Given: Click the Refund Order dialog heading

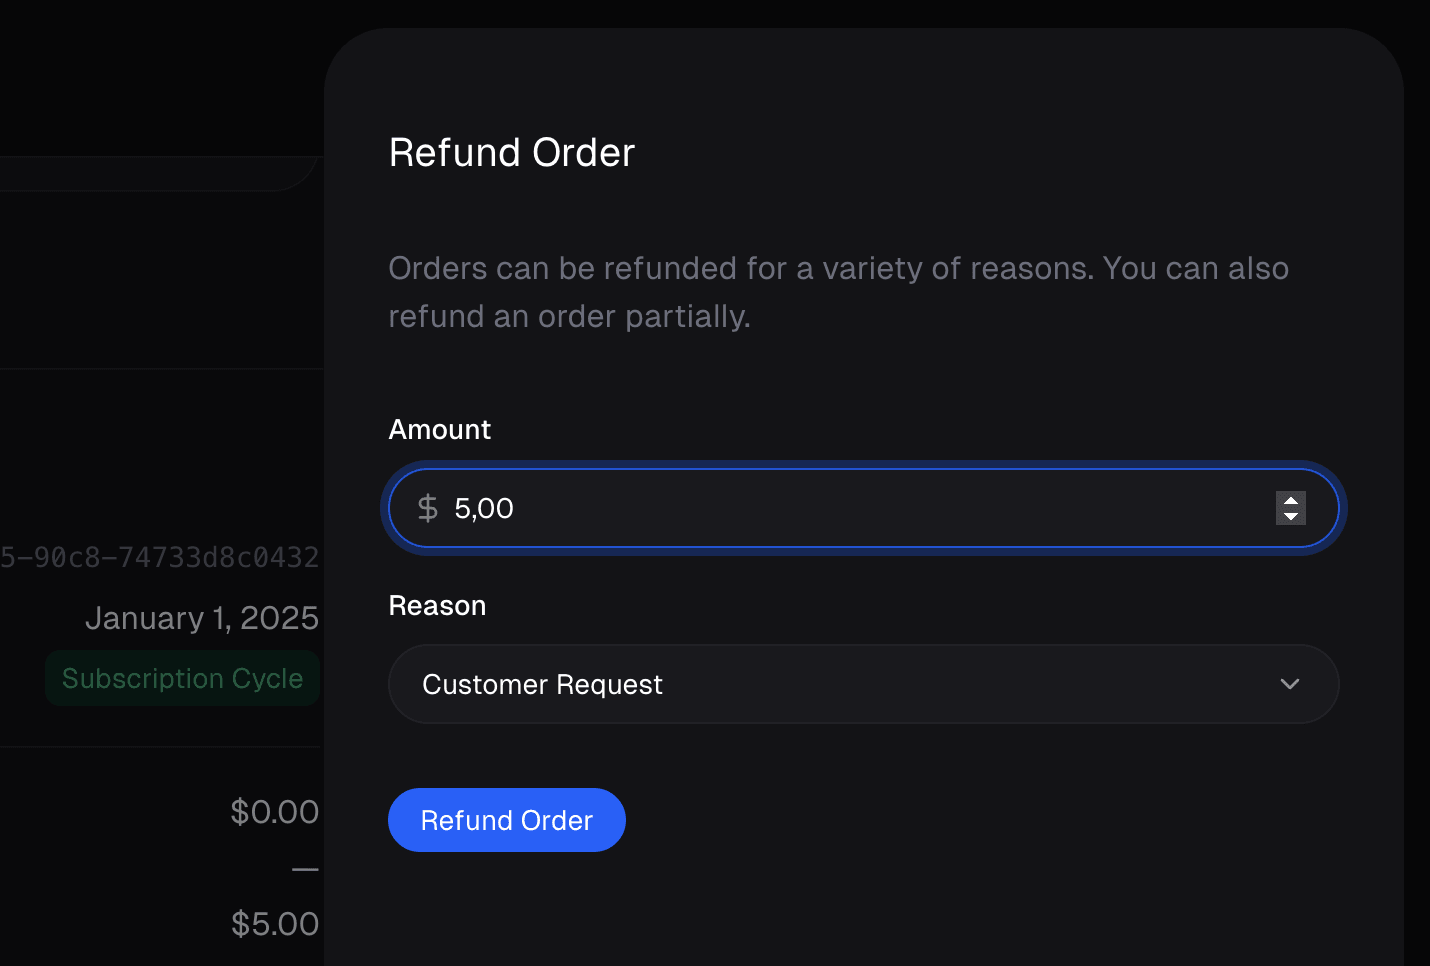Looking at the screenshot, I should (x=512, y=153).
